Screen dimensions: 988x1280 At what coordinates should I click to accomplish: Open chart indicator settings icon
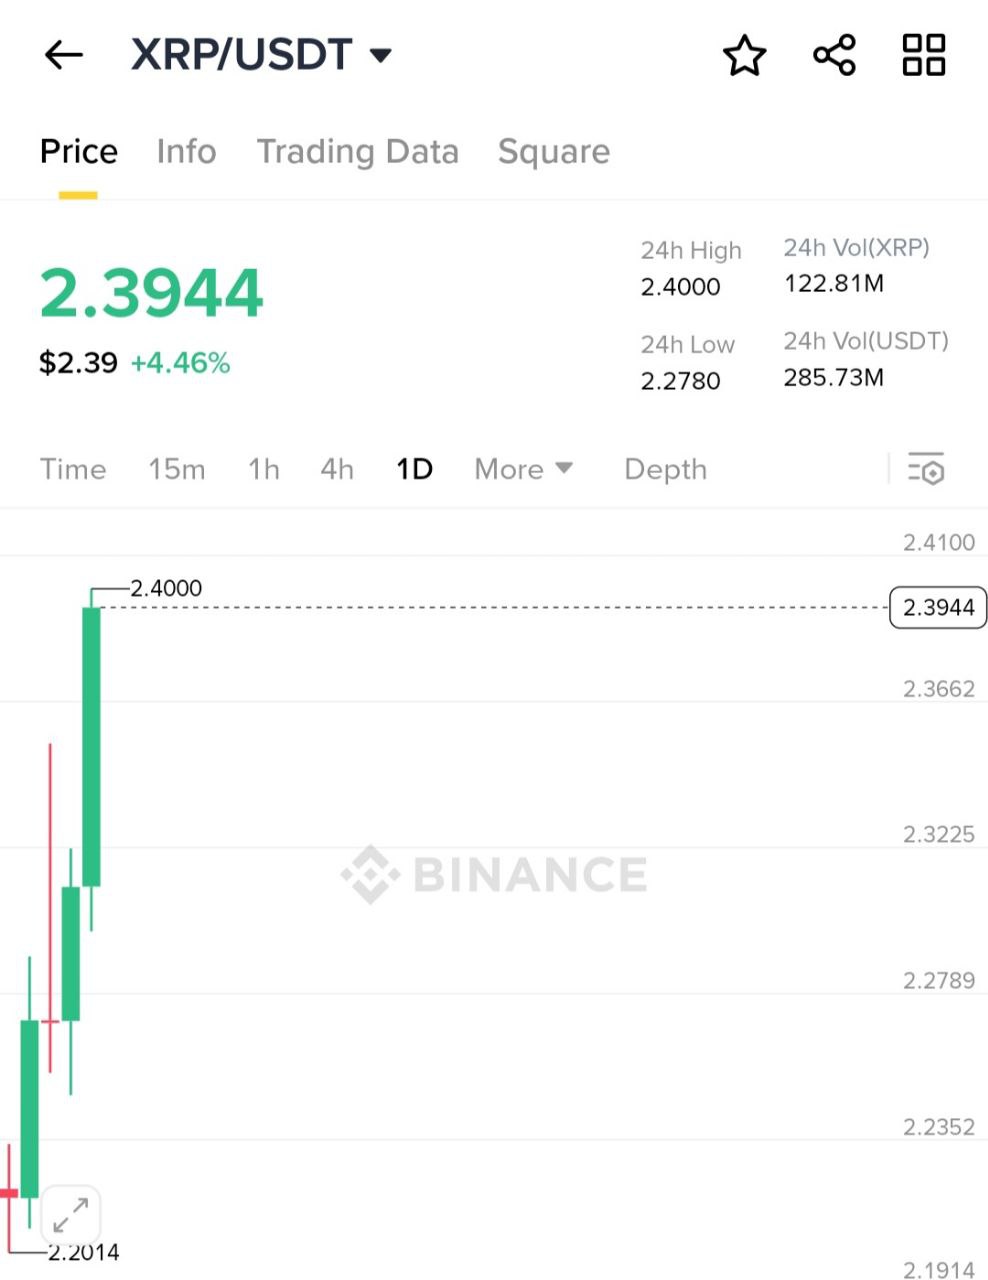(926, 469)
